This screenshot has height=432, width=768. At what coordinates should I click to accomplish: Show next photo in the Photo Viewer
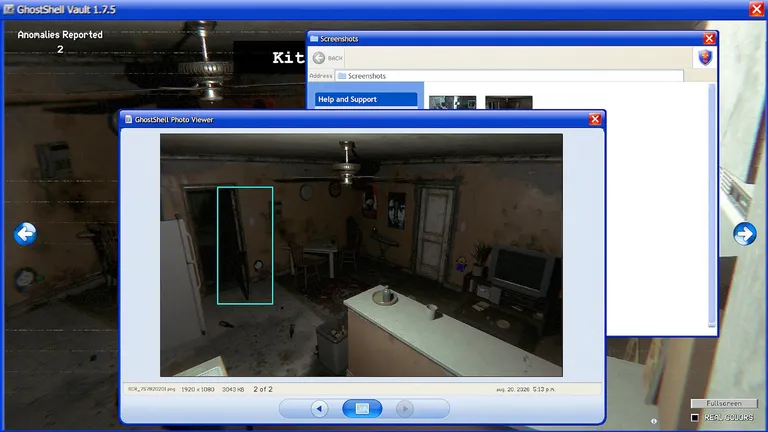click(x=405, y=408)
